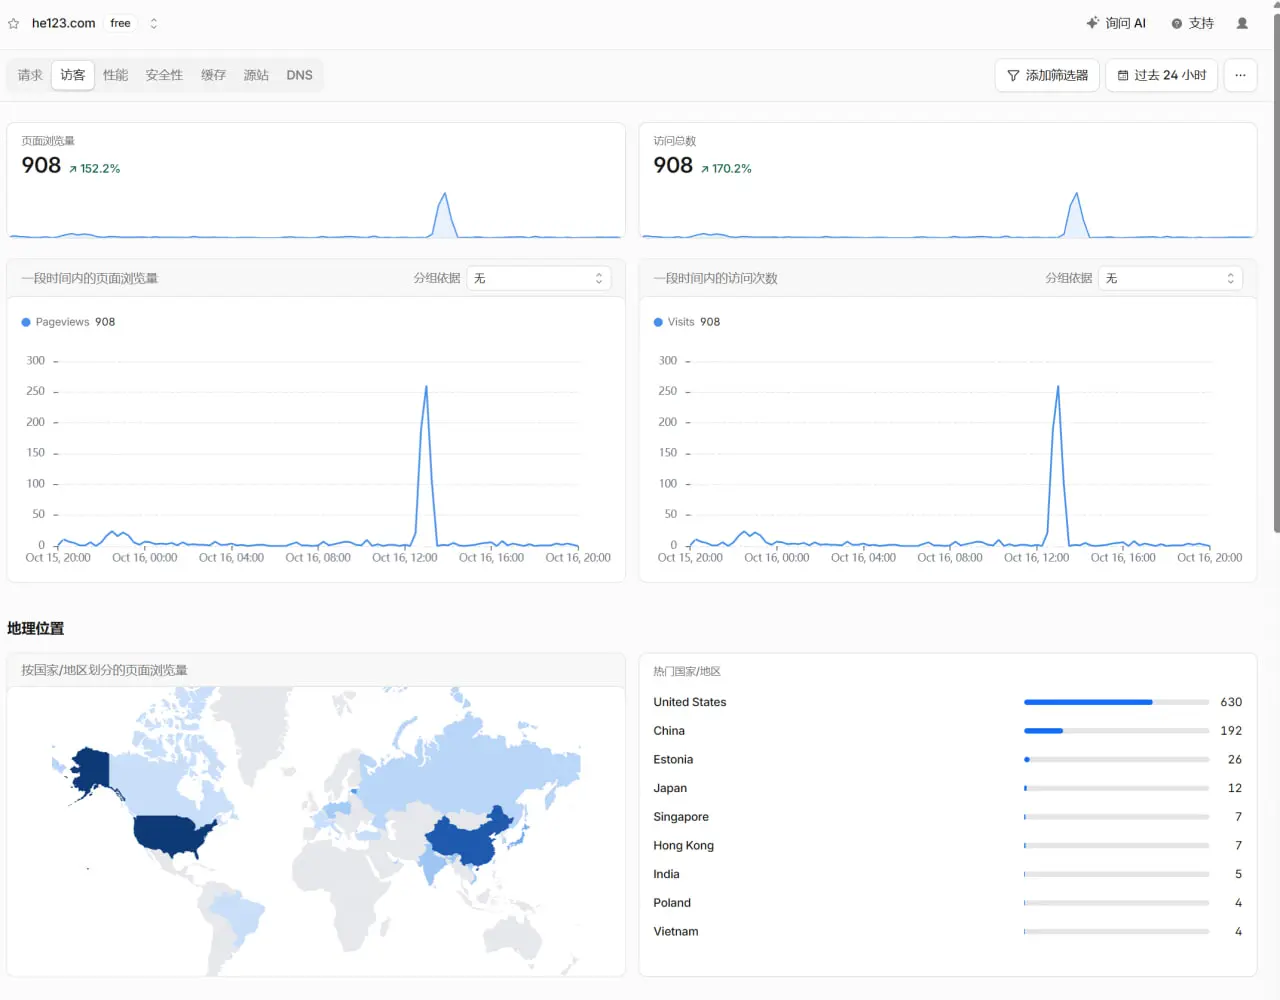Click the Japan country row
1280x1000 pixels.
click(948, 788)
